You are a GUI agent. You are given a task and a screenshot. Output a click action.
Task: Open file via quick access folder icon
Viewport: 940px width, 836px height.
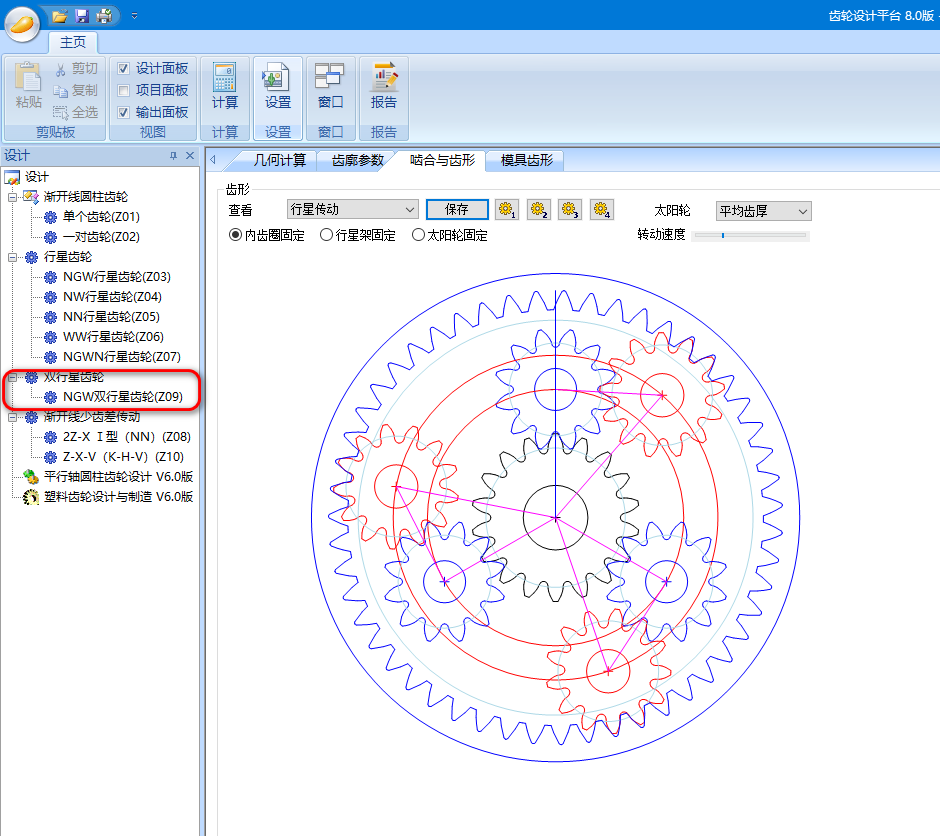pos(59,16)
